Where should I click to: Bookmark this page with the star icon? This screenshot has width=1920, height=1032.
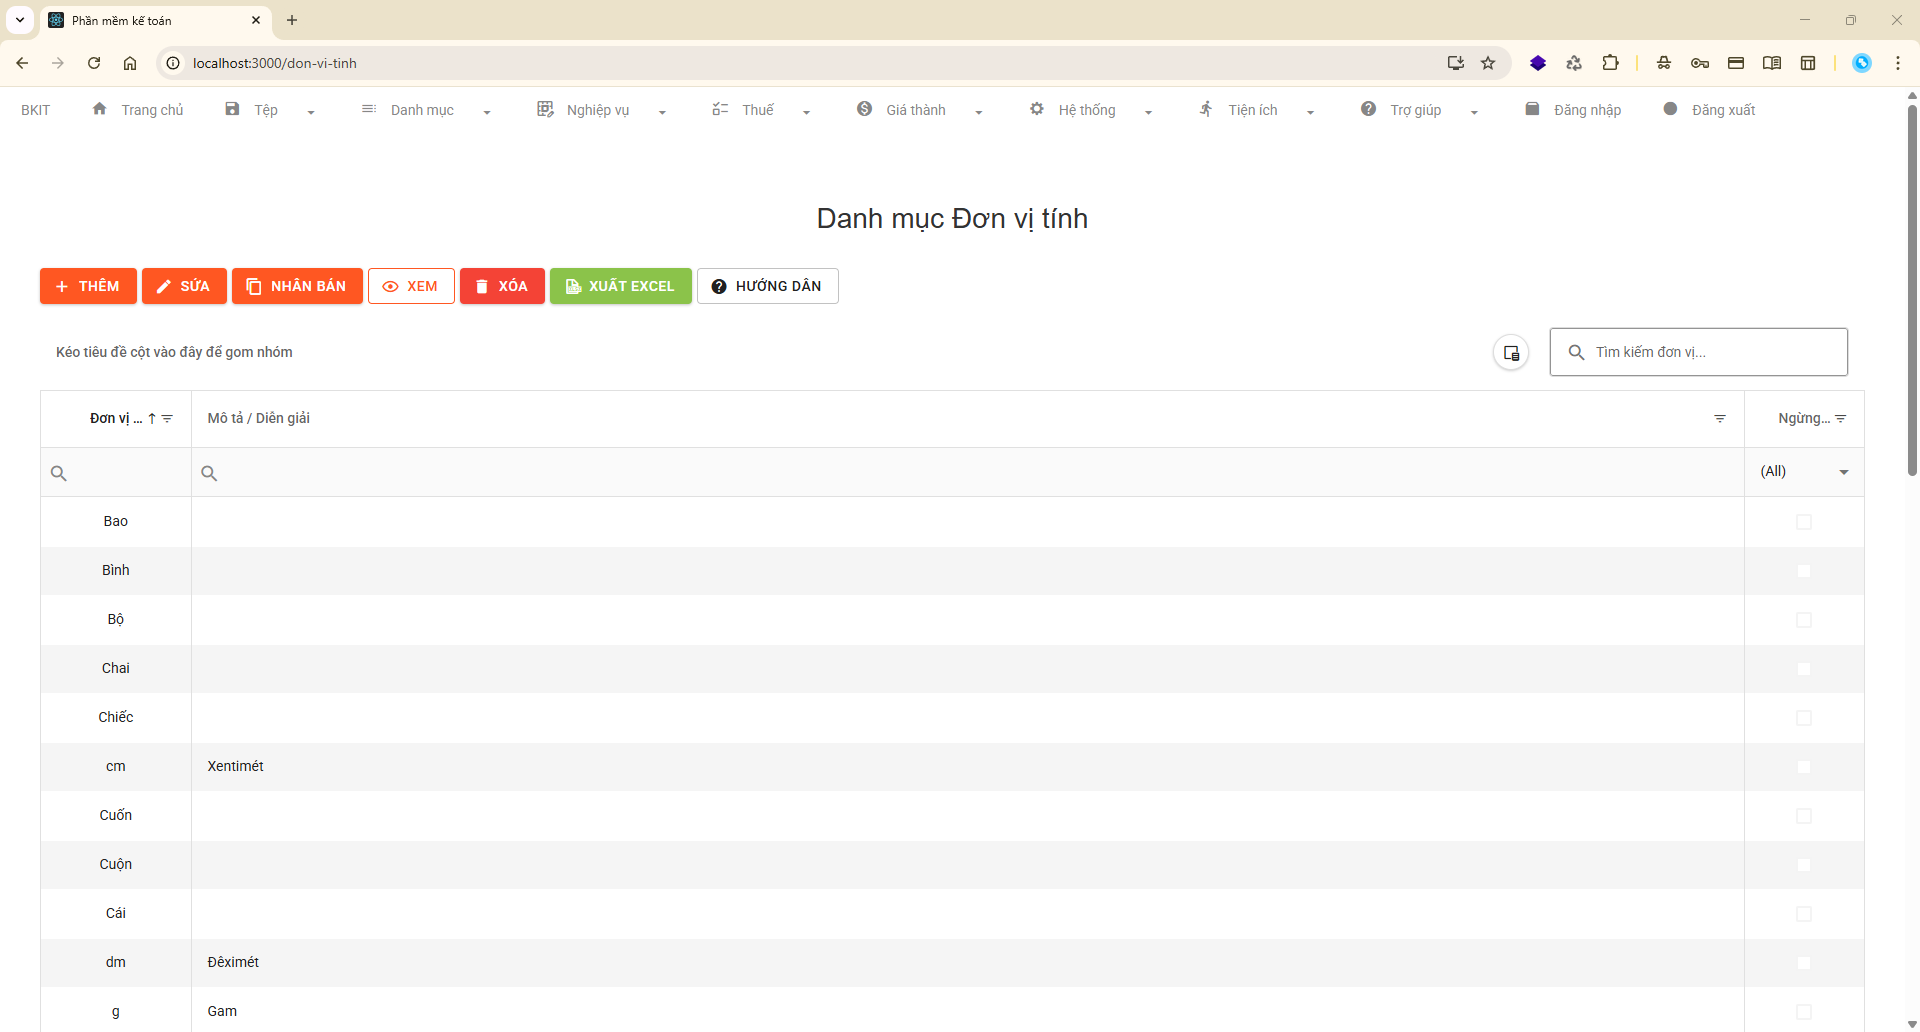[1488, 63]
